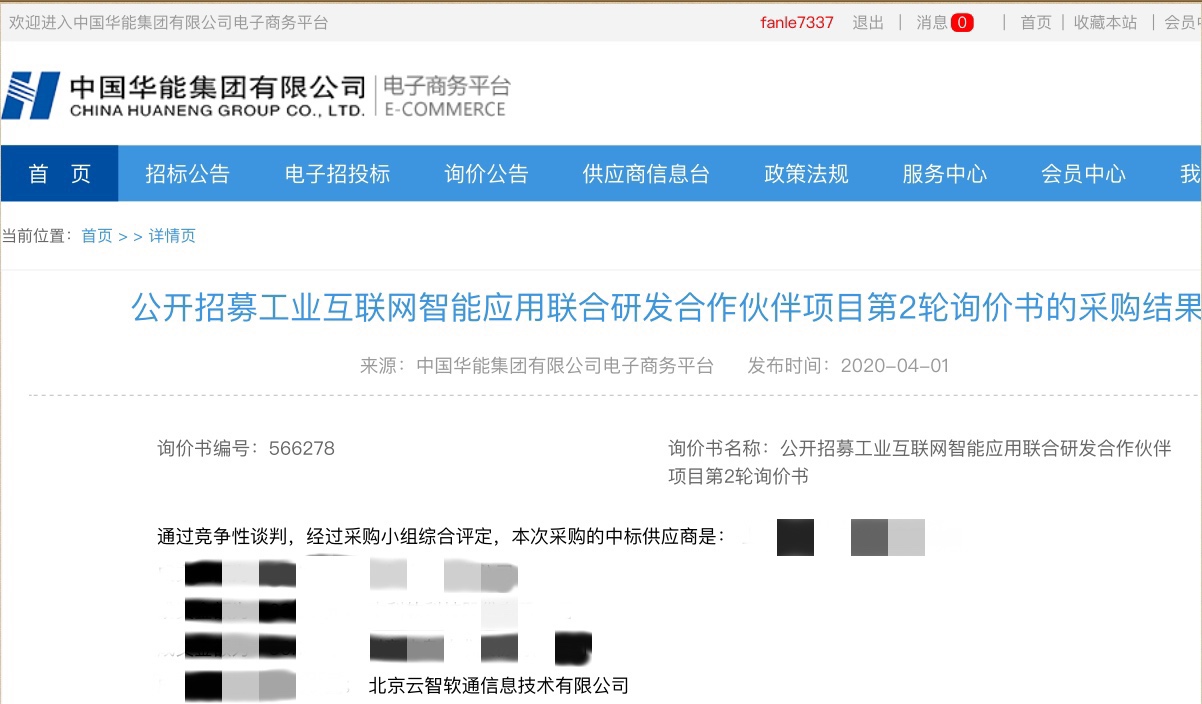Click the 询价书名称 field text
The width and height of the screenshot is (1202, 704).
tap(920, 462)
